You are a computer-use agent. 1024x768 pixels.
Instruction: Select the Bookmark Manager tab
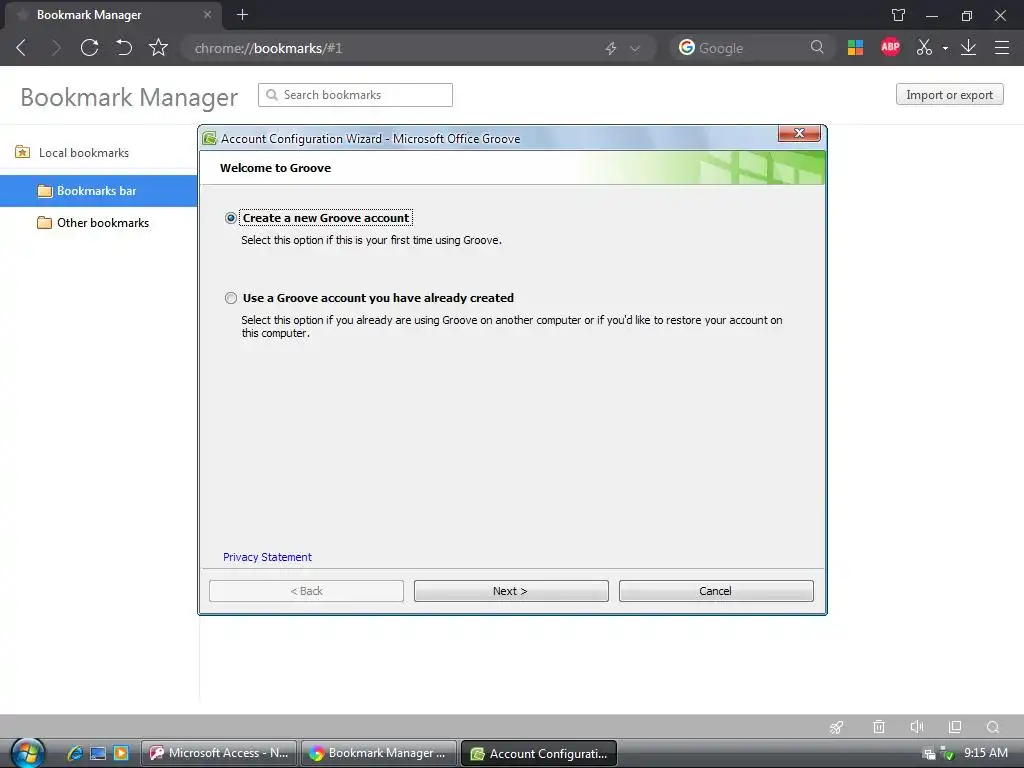point(111,15)
